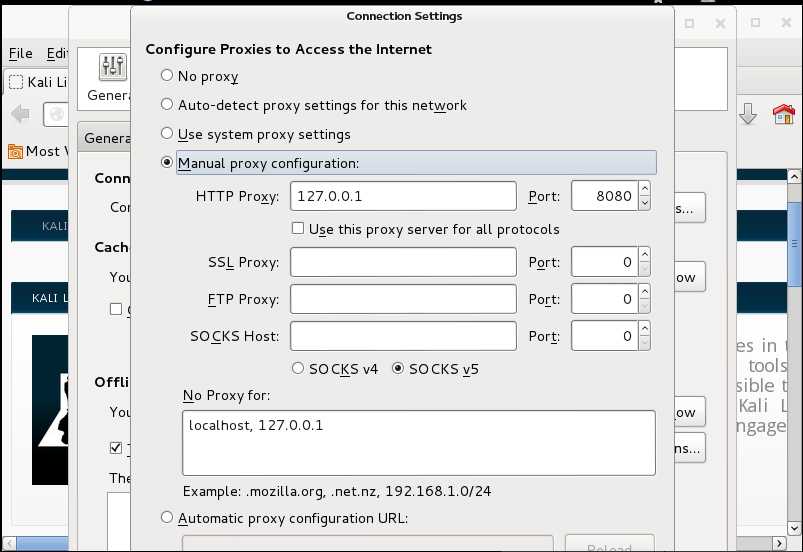Select Automatic proxy configuration URL option

click(167, 518)
